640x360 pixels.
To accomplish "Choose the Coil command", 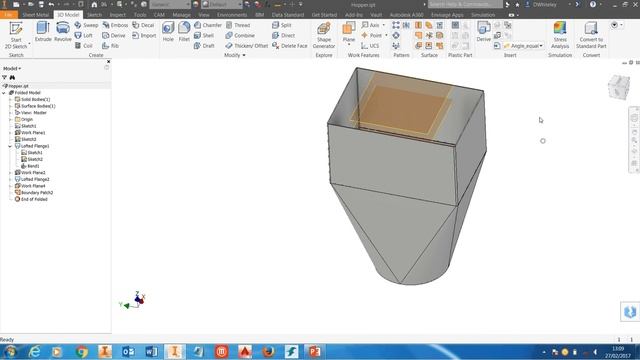I will (x=84, y=46).
